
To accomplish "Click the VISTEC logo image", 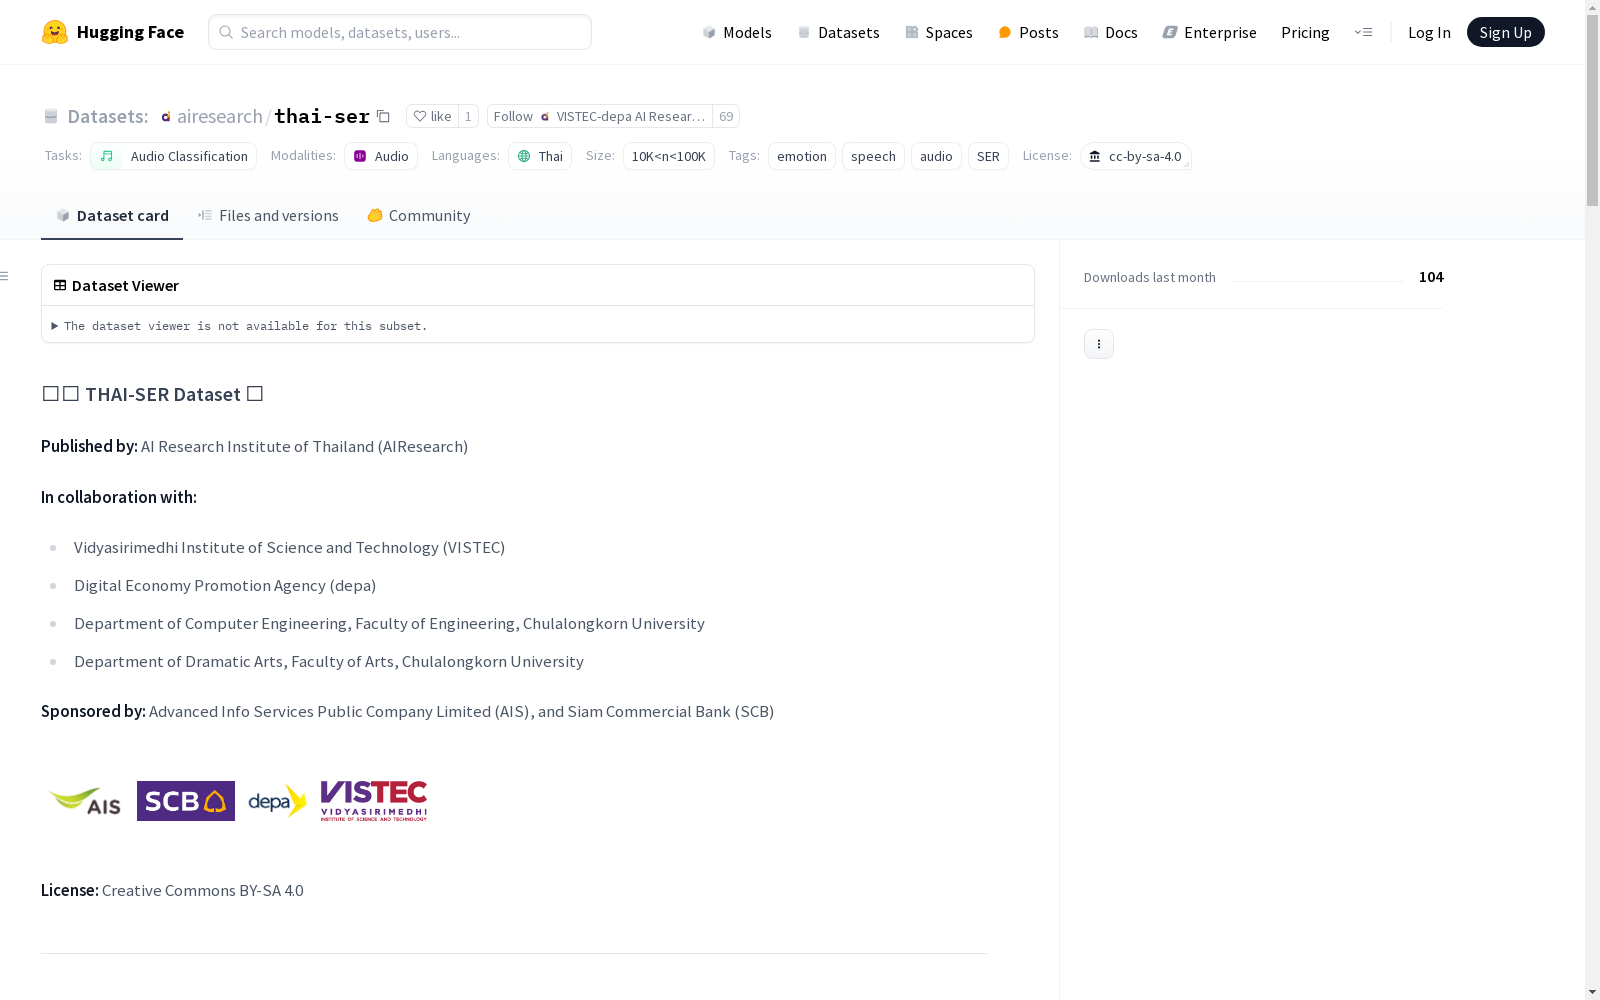I will coord(374,801).
